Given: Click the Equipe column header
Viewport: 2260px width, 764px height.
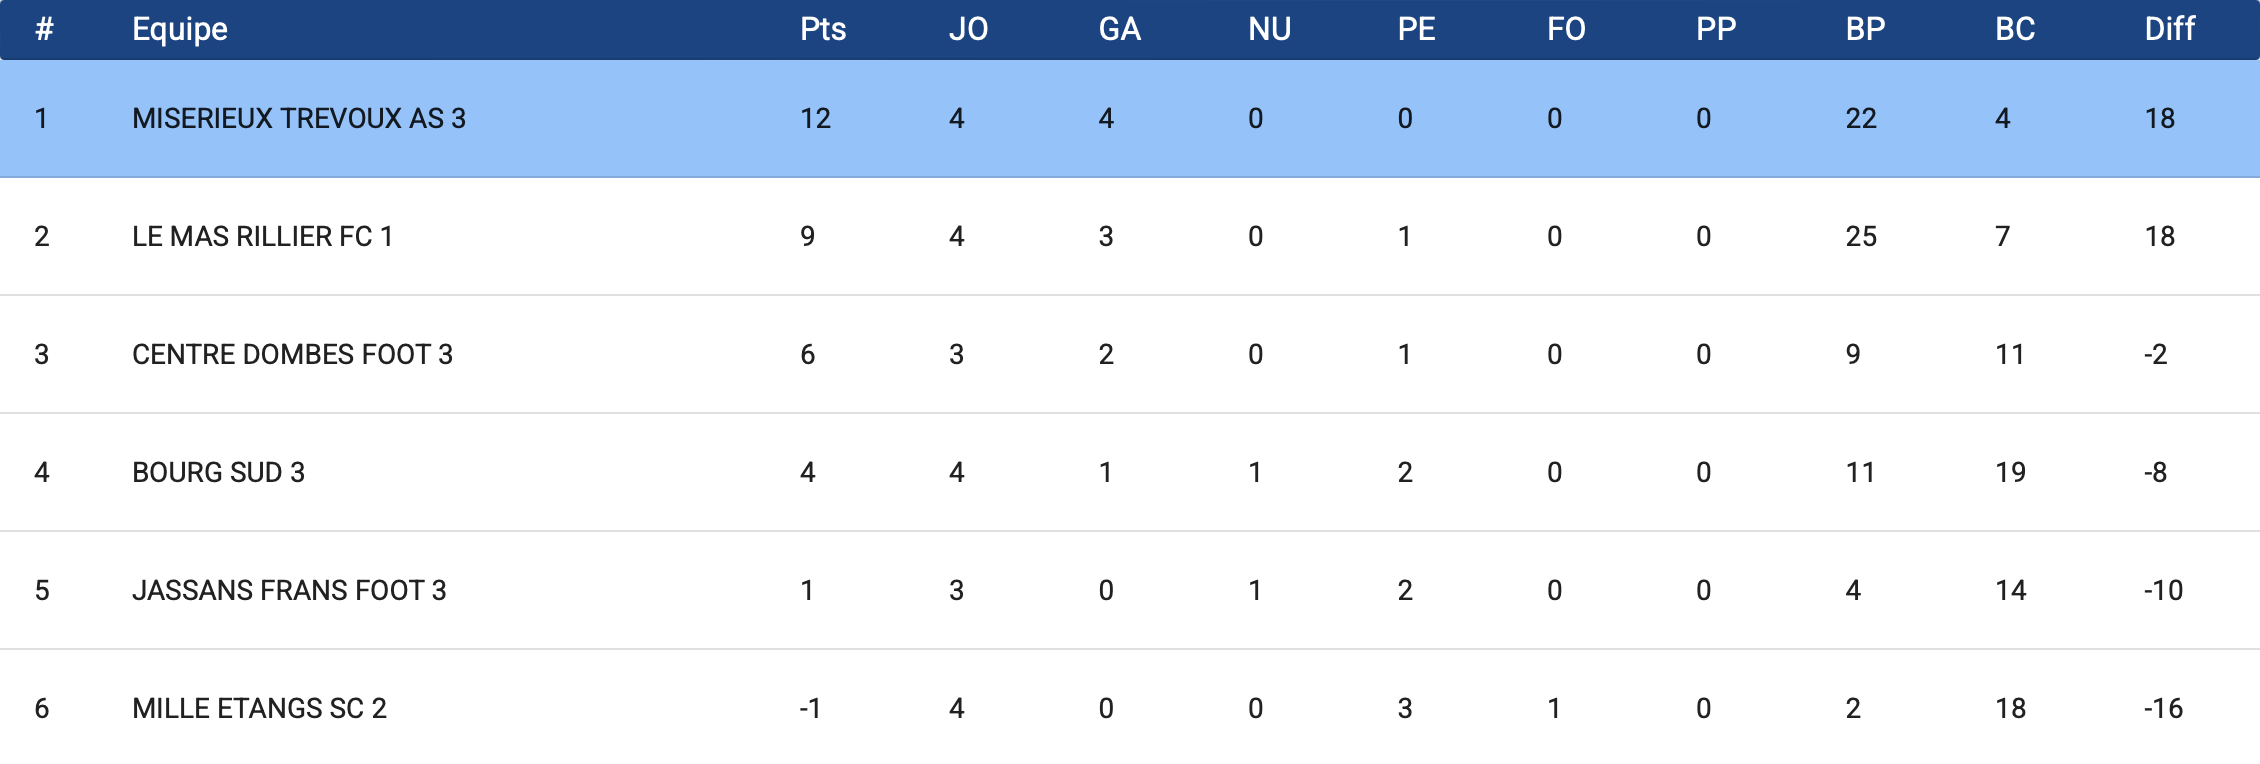Looking at the screenshot, I should click(x=180, y=29).
